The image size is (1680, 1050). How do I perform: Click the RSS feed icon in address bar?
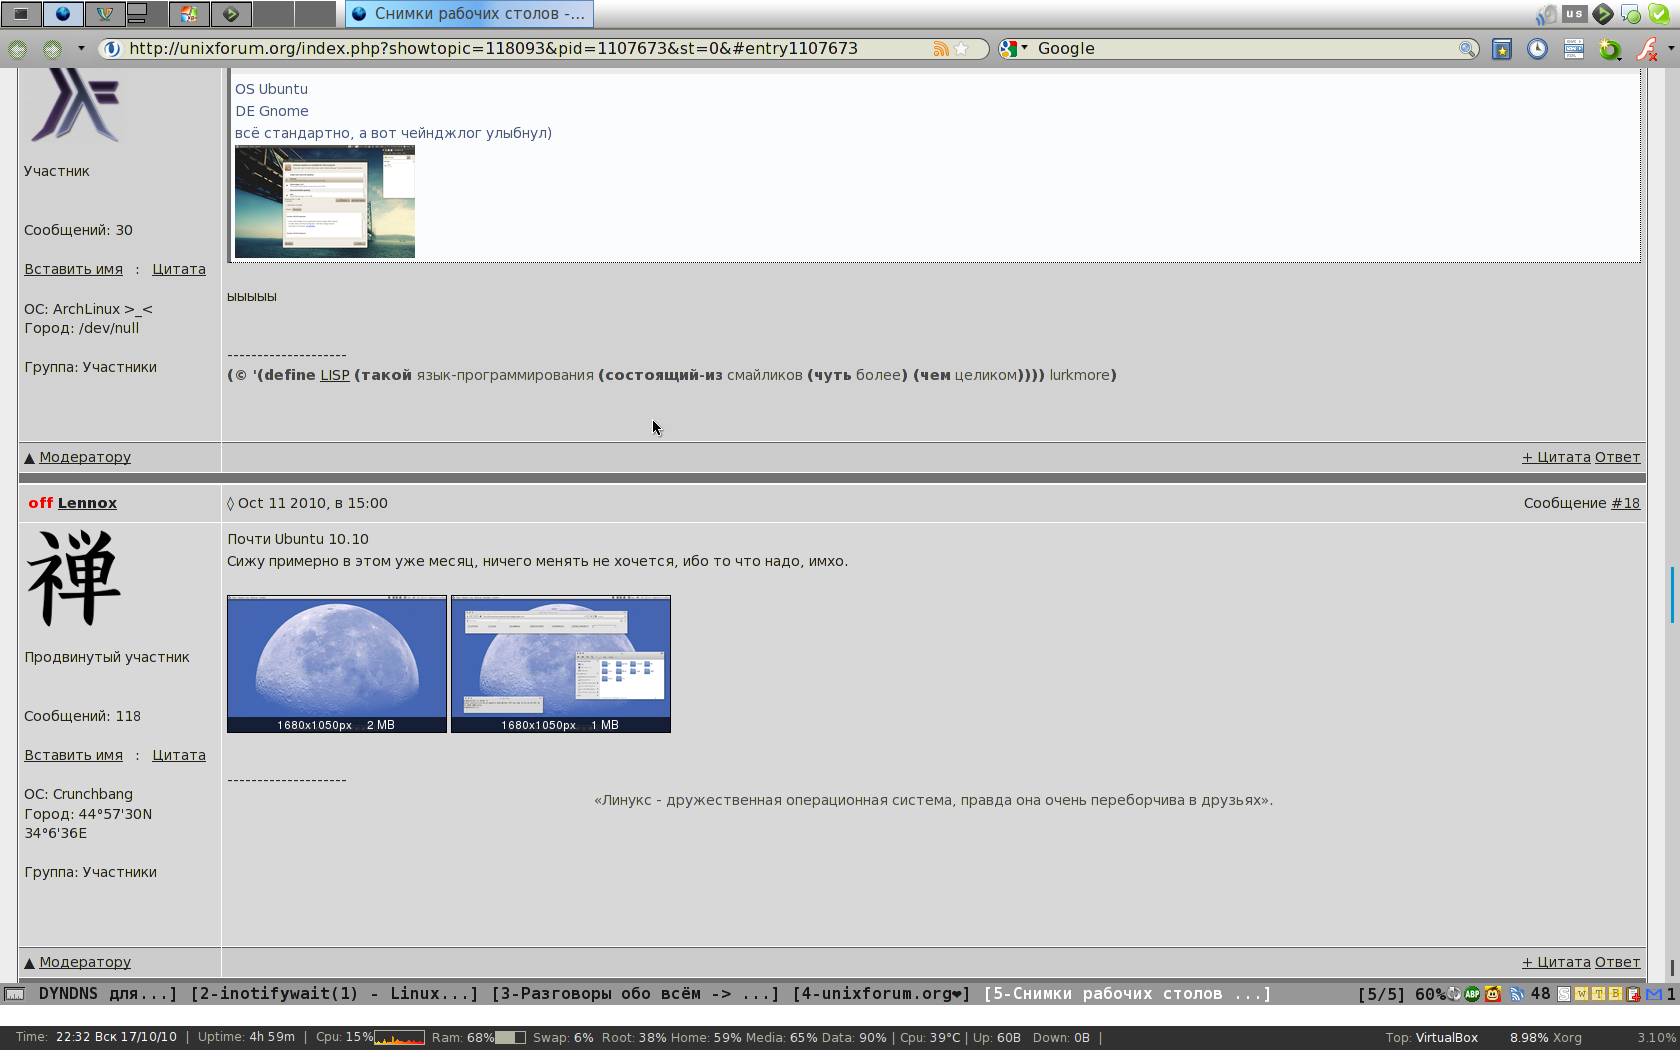[940, 49]
